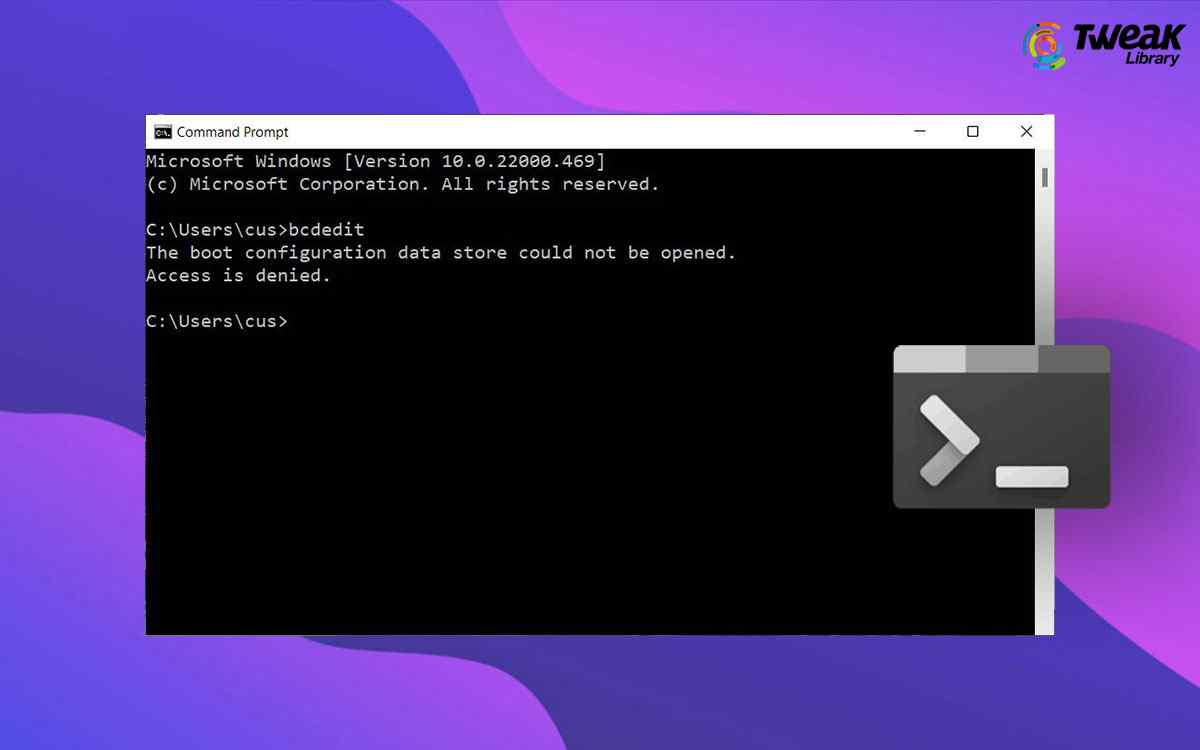Click the Command Prompt icon in the title bar
1200x750 pixels.
click(x=163, y=131)
